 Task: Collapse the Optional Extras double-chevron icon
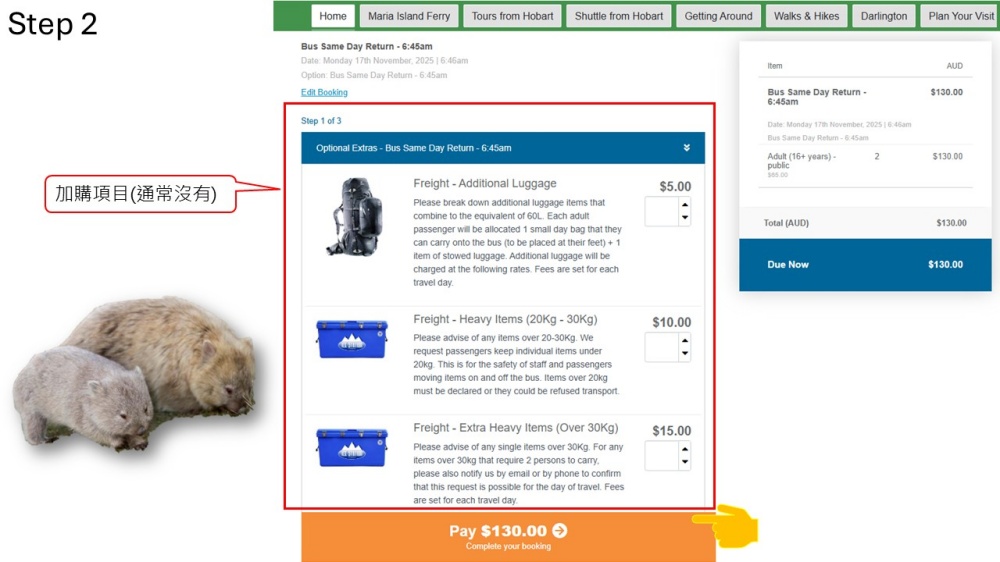coord(686,148)
